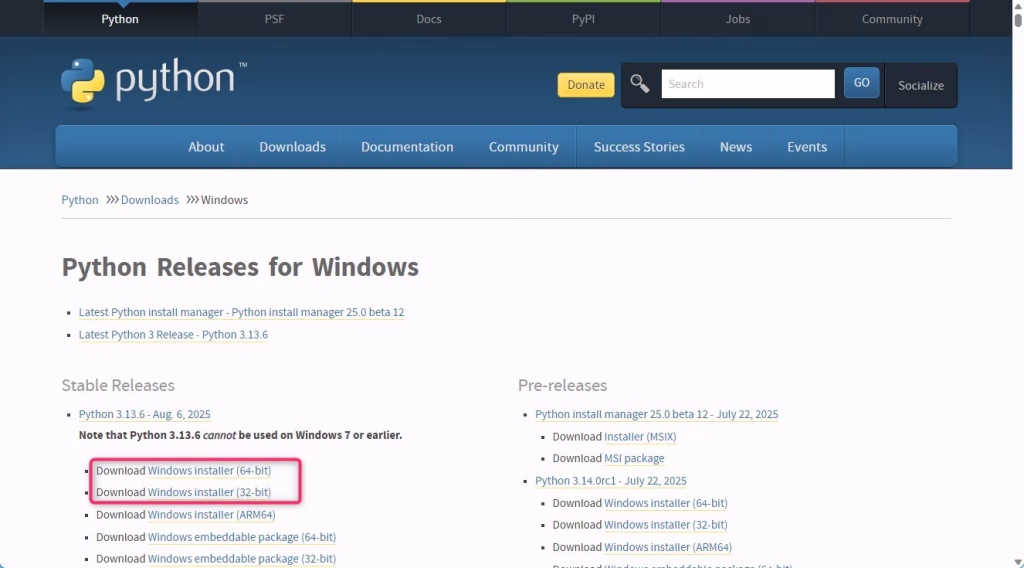Screen dimensions: 1024x568
Task: Open the top bar Community tab
Action: pos(892,19)
